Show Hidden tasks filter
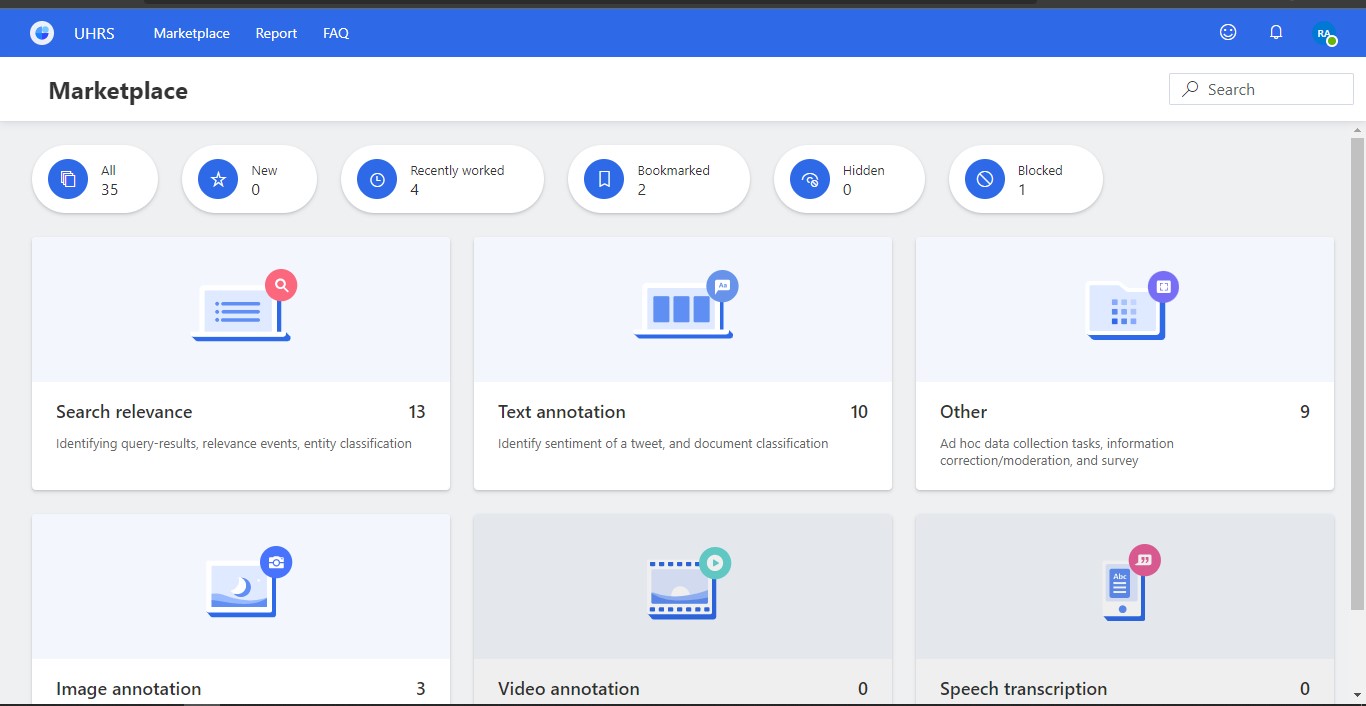The height and width of the screenshot is (706, 1366). pos(848,180)
